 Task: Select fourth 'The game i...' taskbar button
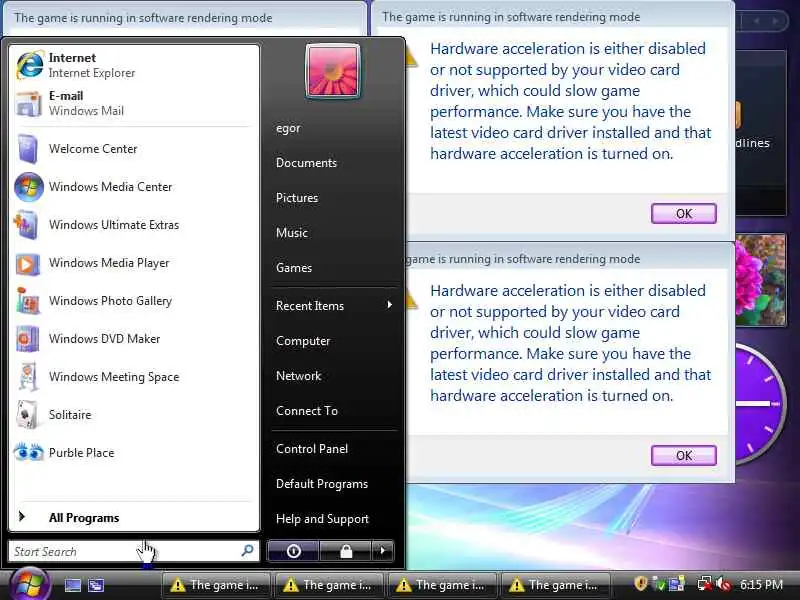(555, 585)
